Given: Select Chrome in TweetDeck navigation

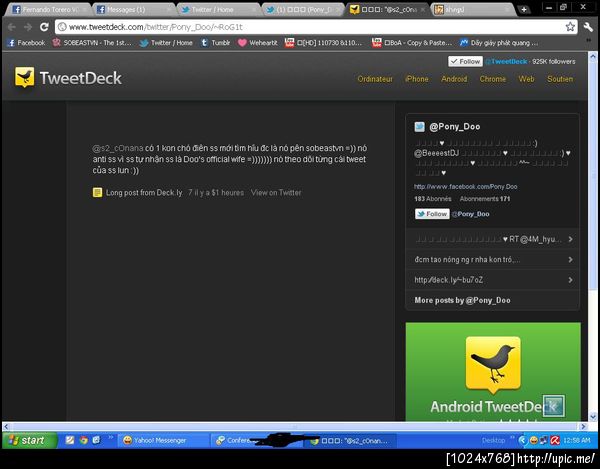Looking at the screenshot, I should click(x=493, y=79).
